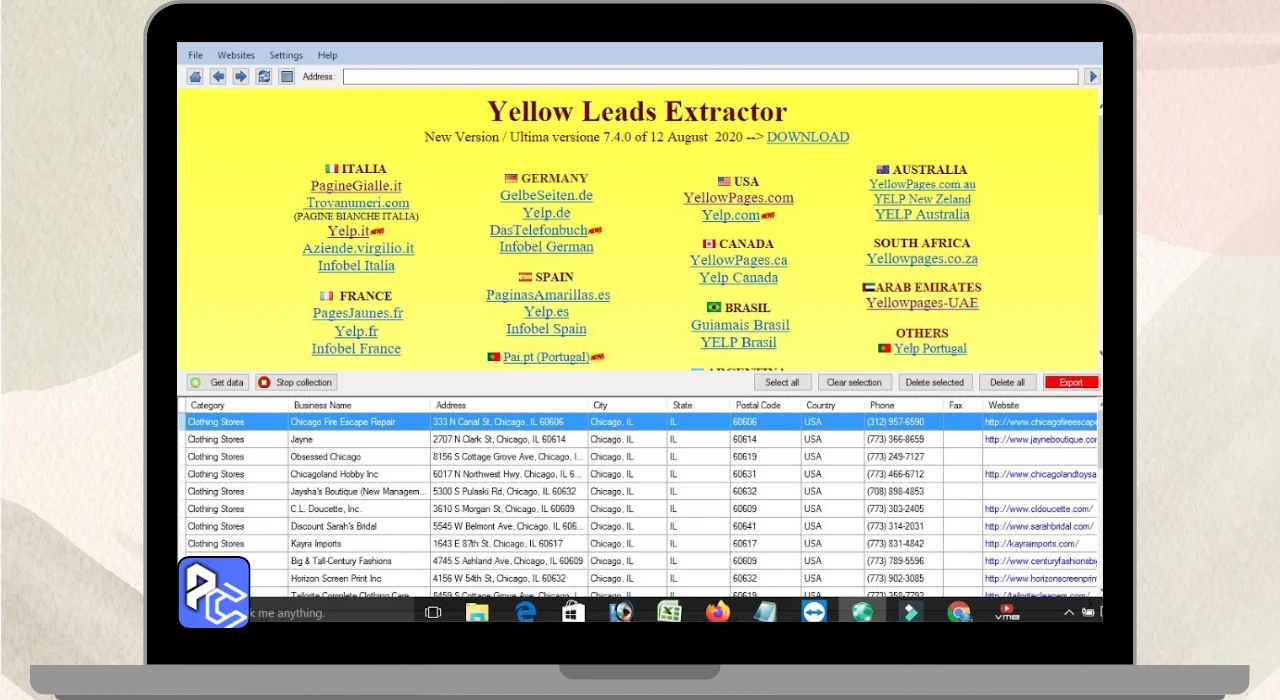Image resolution: width=1280 pixels, height=700 pixels.
Task: Open the YellowPages.com.au link
Action: coord(922,185)
